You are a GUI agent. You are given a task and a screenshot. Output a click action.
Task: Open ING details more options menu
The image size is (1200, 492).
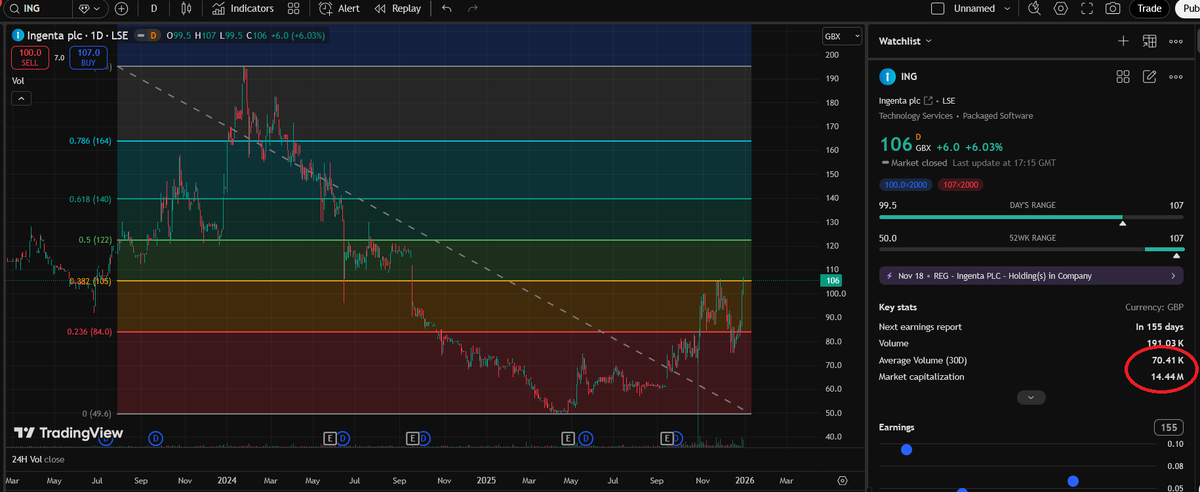[1177, 76]
